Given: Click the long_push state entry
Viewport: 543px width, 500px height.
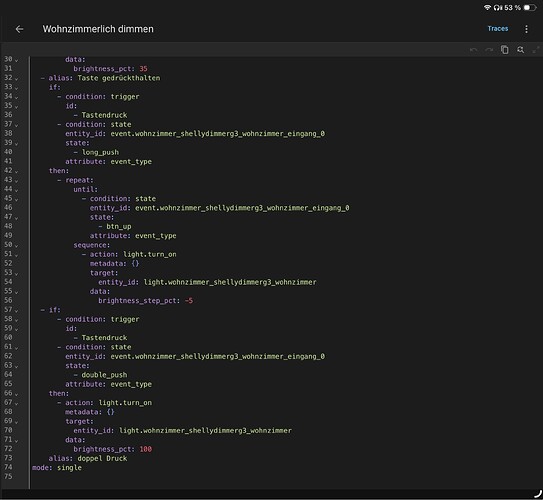Looking at the screenshot, I should click(x=100, y=152).
